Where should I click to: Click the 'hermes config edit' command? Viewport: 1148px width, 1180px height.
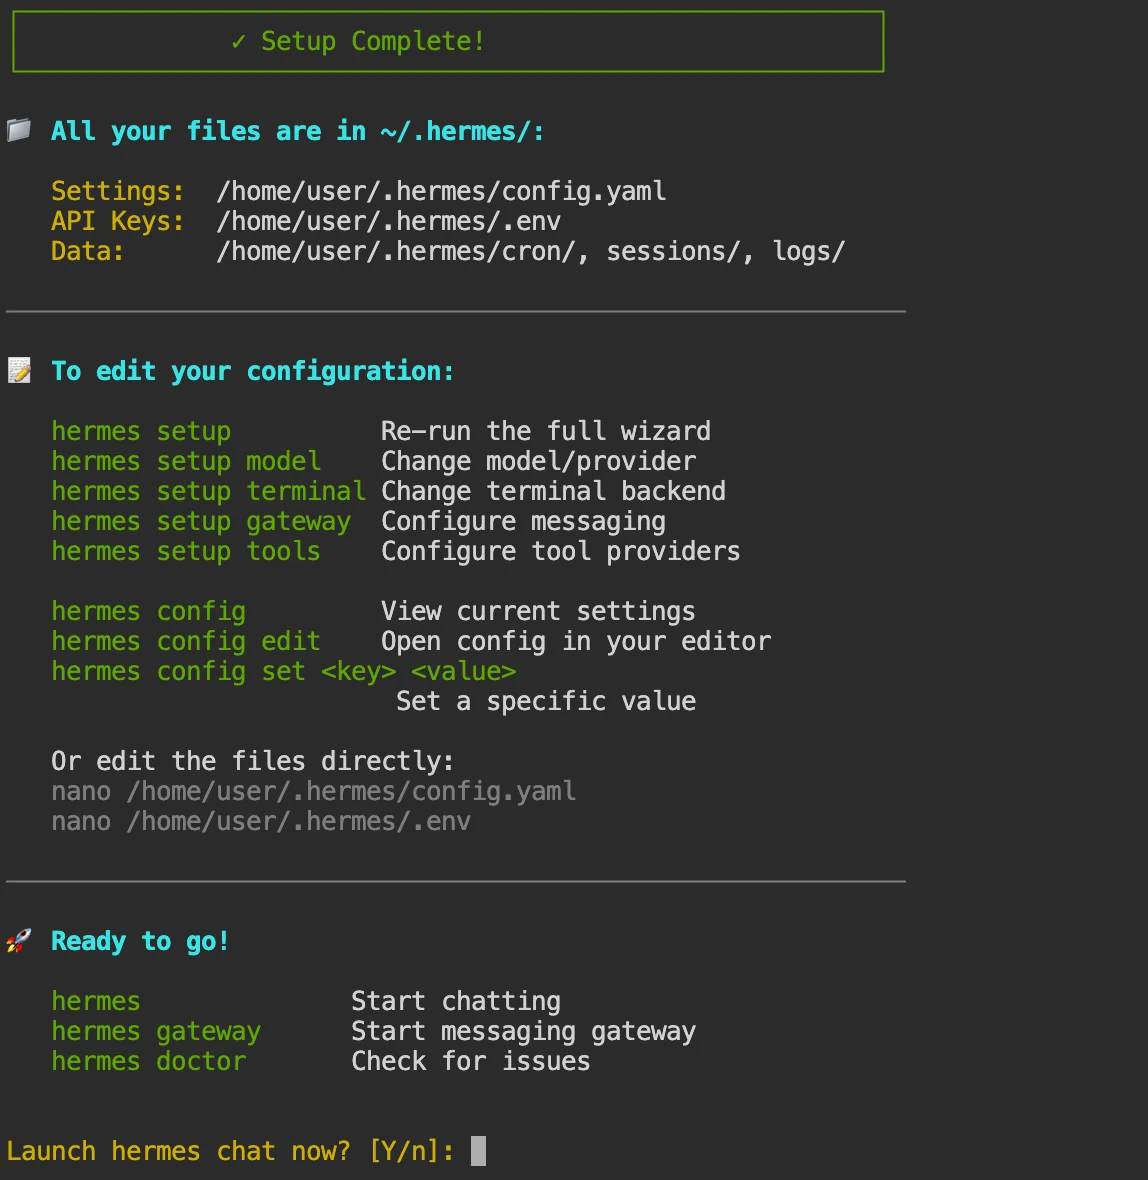pyautogui.click(x=186, y=641)
